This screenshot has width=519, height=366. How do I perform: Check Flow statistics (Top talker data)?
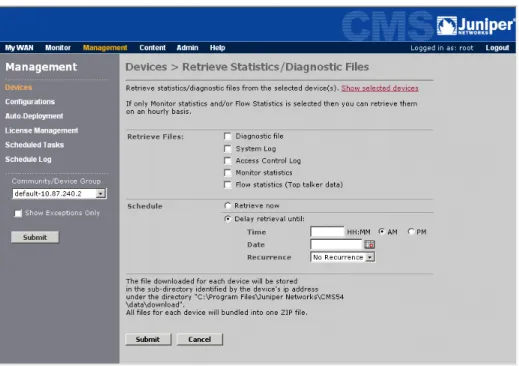pyautogui.click(x=227, y=185)
